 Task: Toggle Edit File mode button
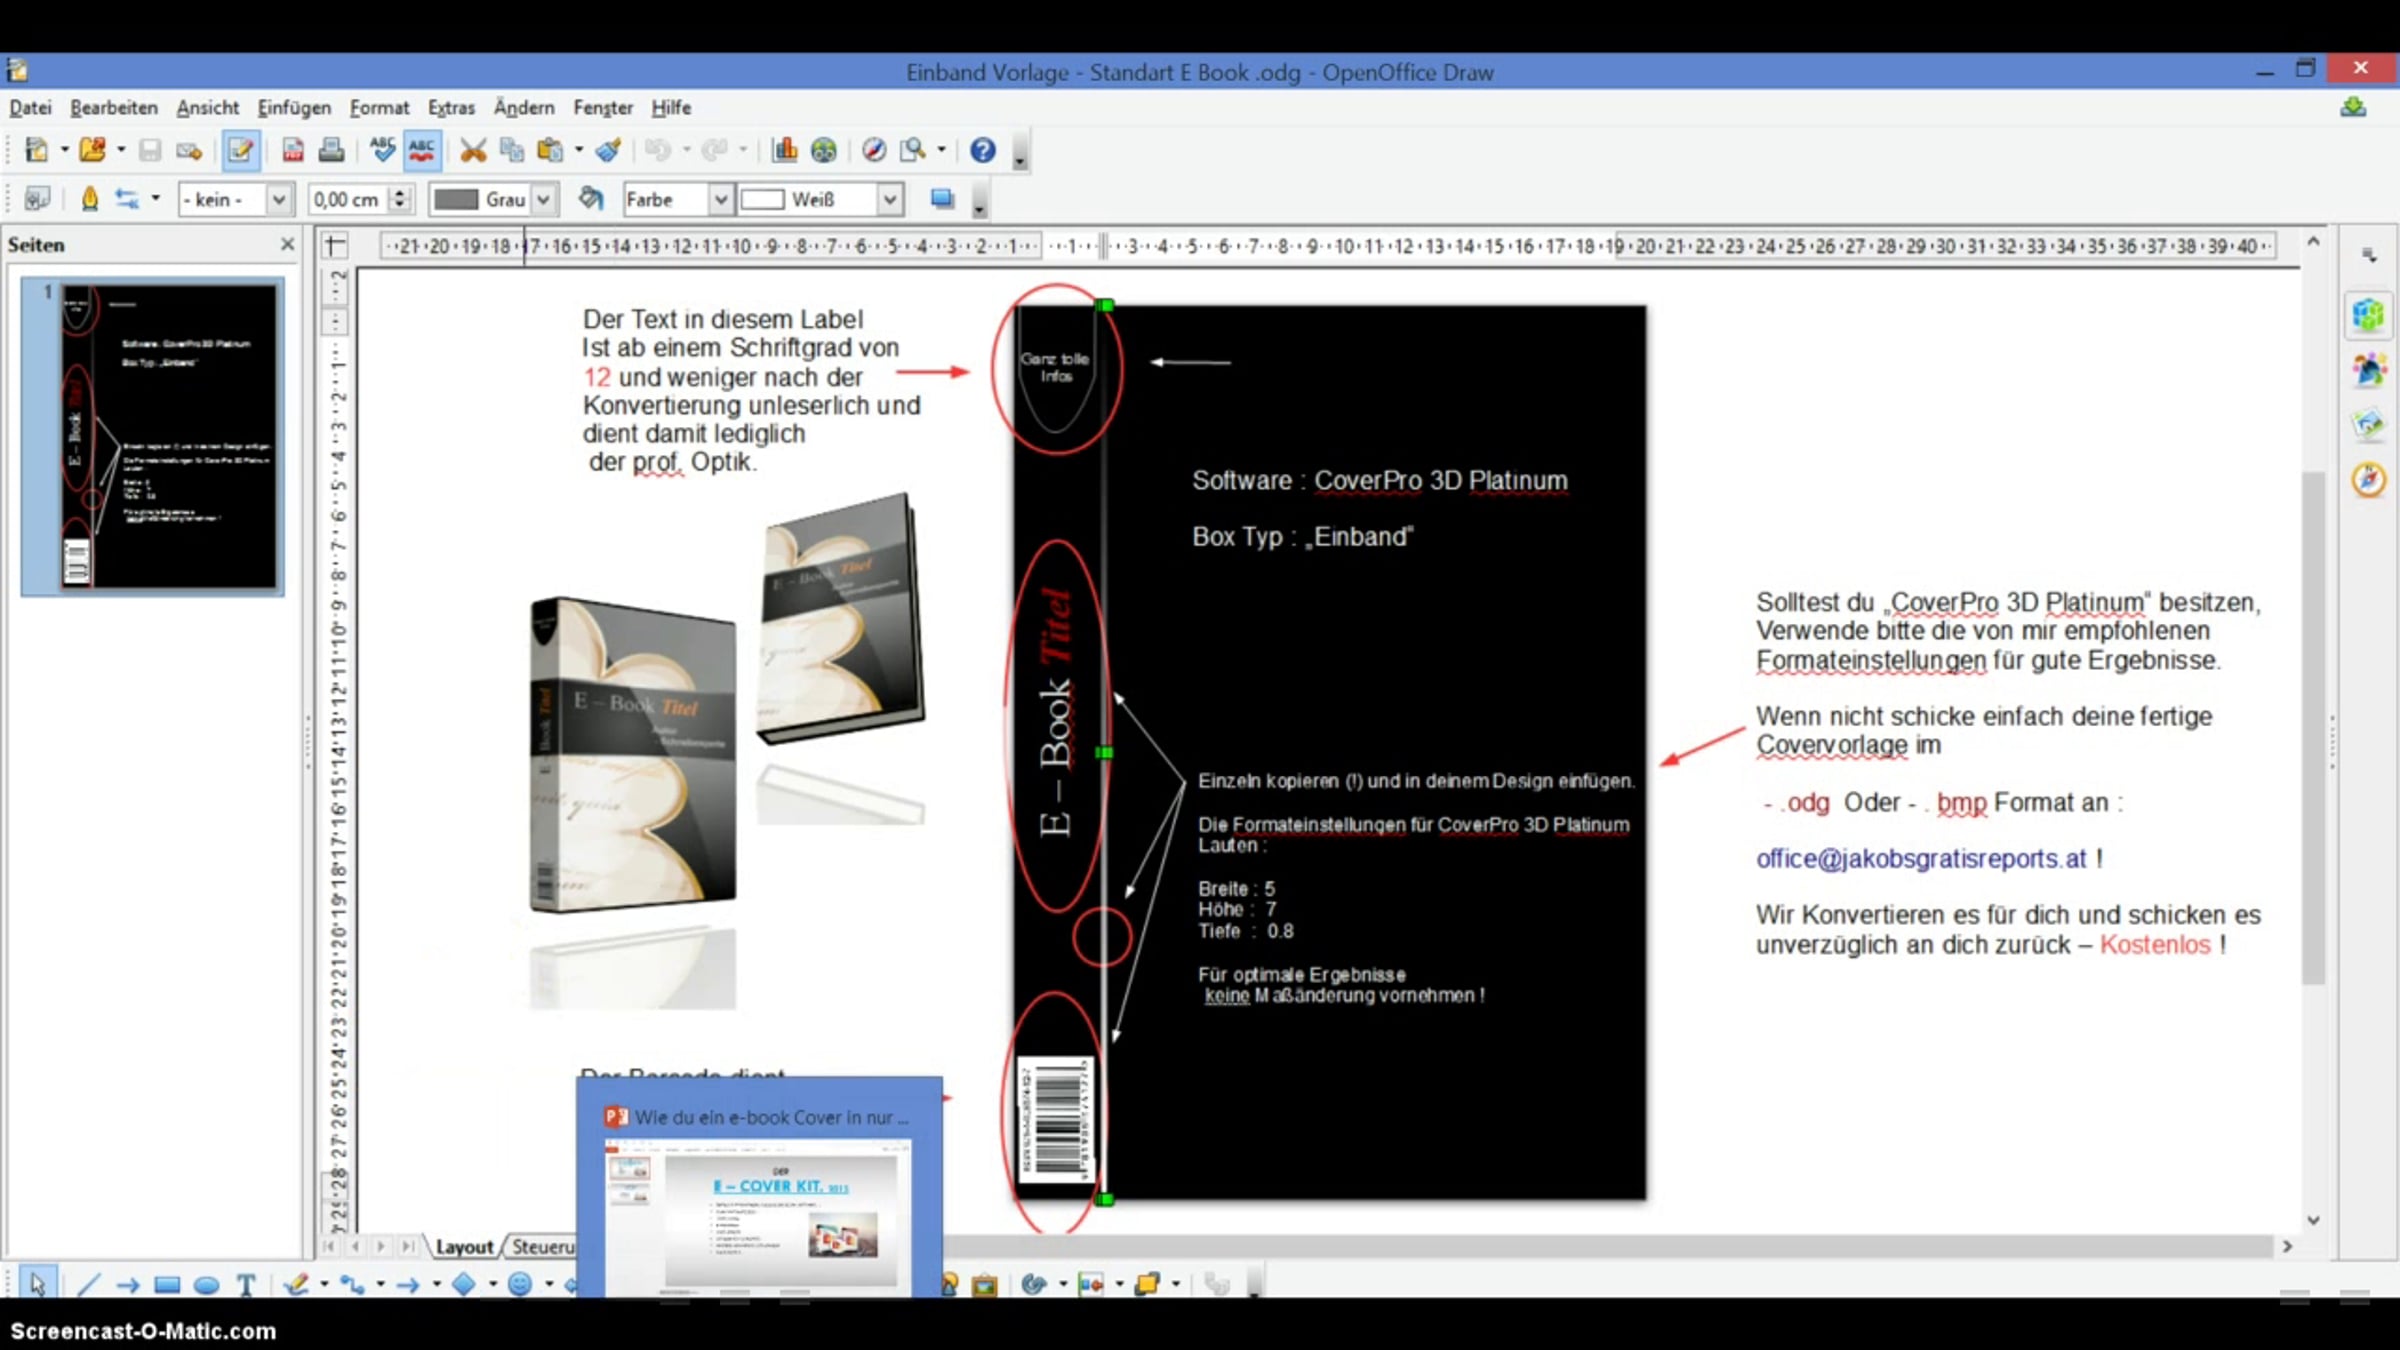coord(240,150)
